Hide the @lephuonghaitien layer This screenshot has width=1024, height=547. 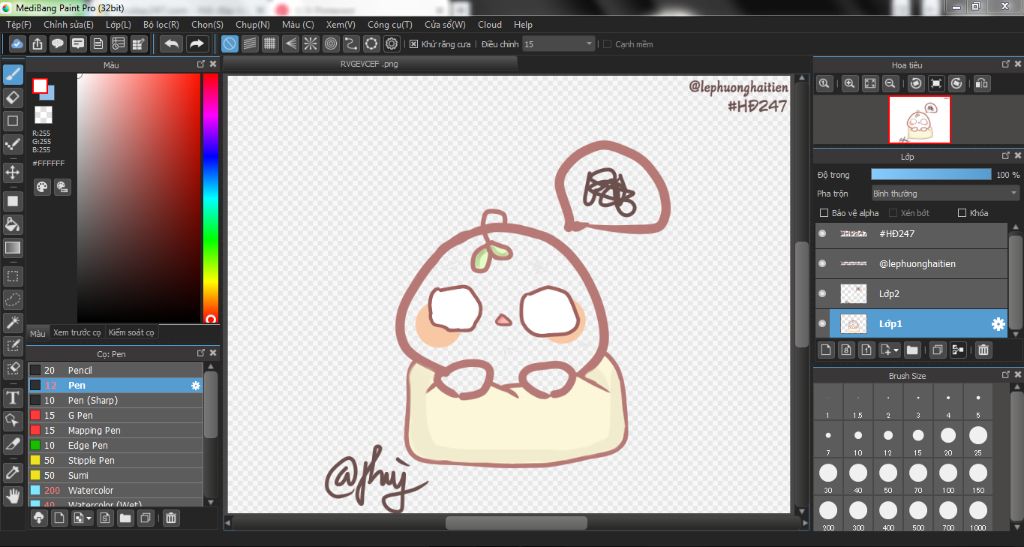click(x=822, y=264)
